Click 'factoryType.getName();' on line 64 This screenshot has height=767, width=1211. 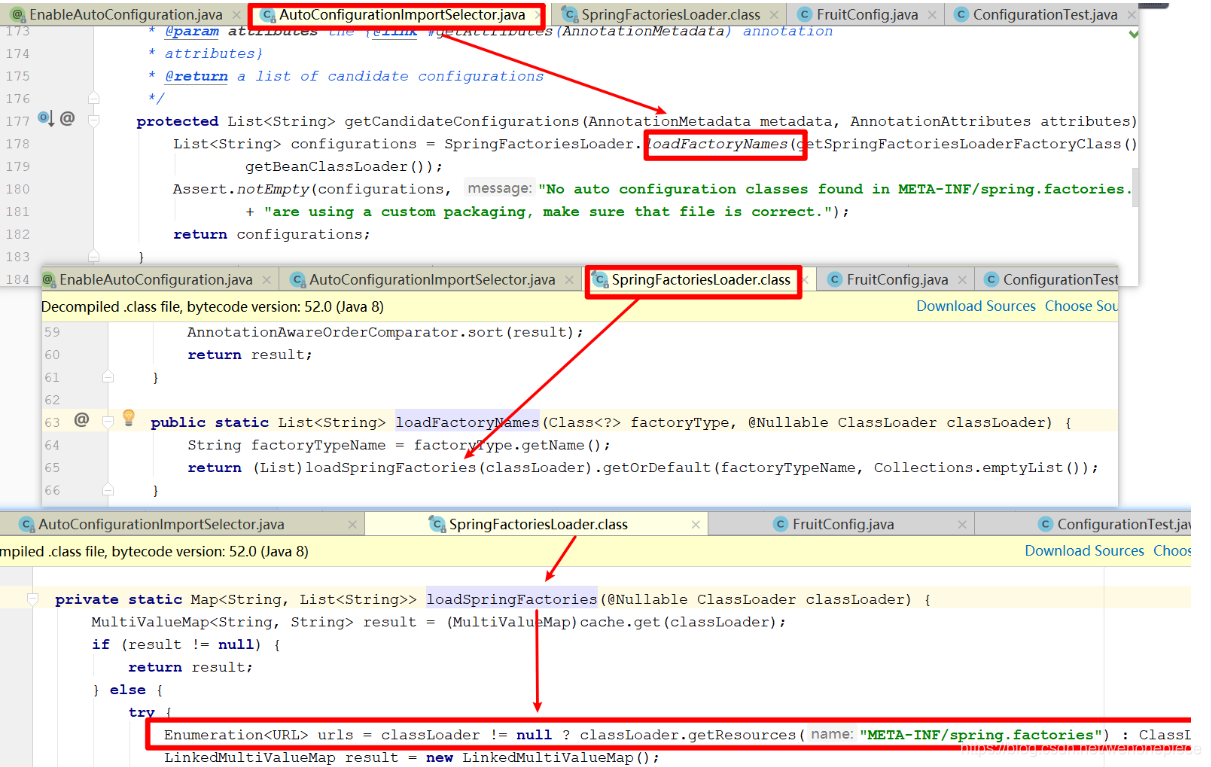(512, 445)
